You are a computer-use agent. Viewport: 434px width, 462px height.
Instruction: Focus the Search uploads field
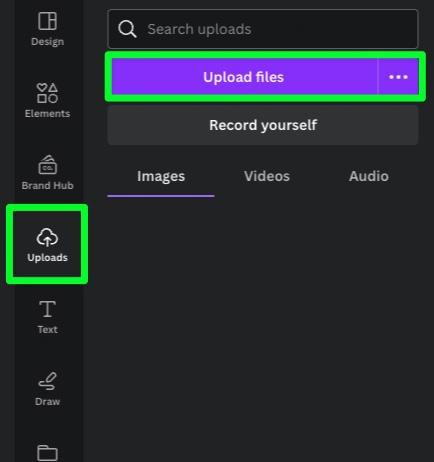(x=263, y=29)
